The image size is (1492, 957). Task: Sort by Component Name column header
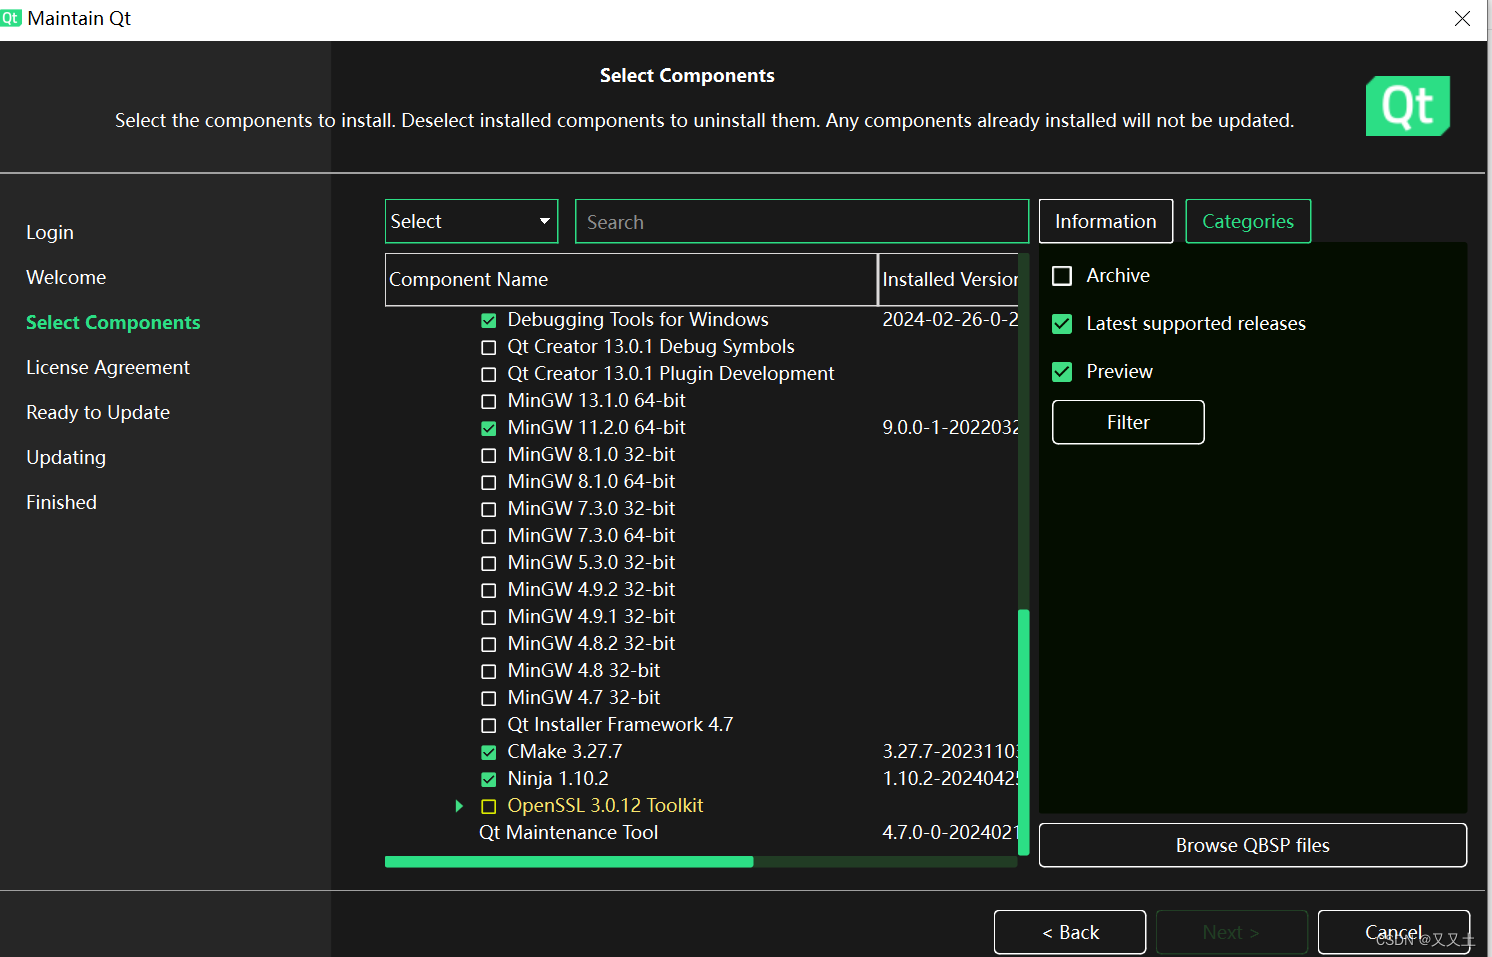pos(631,279)
